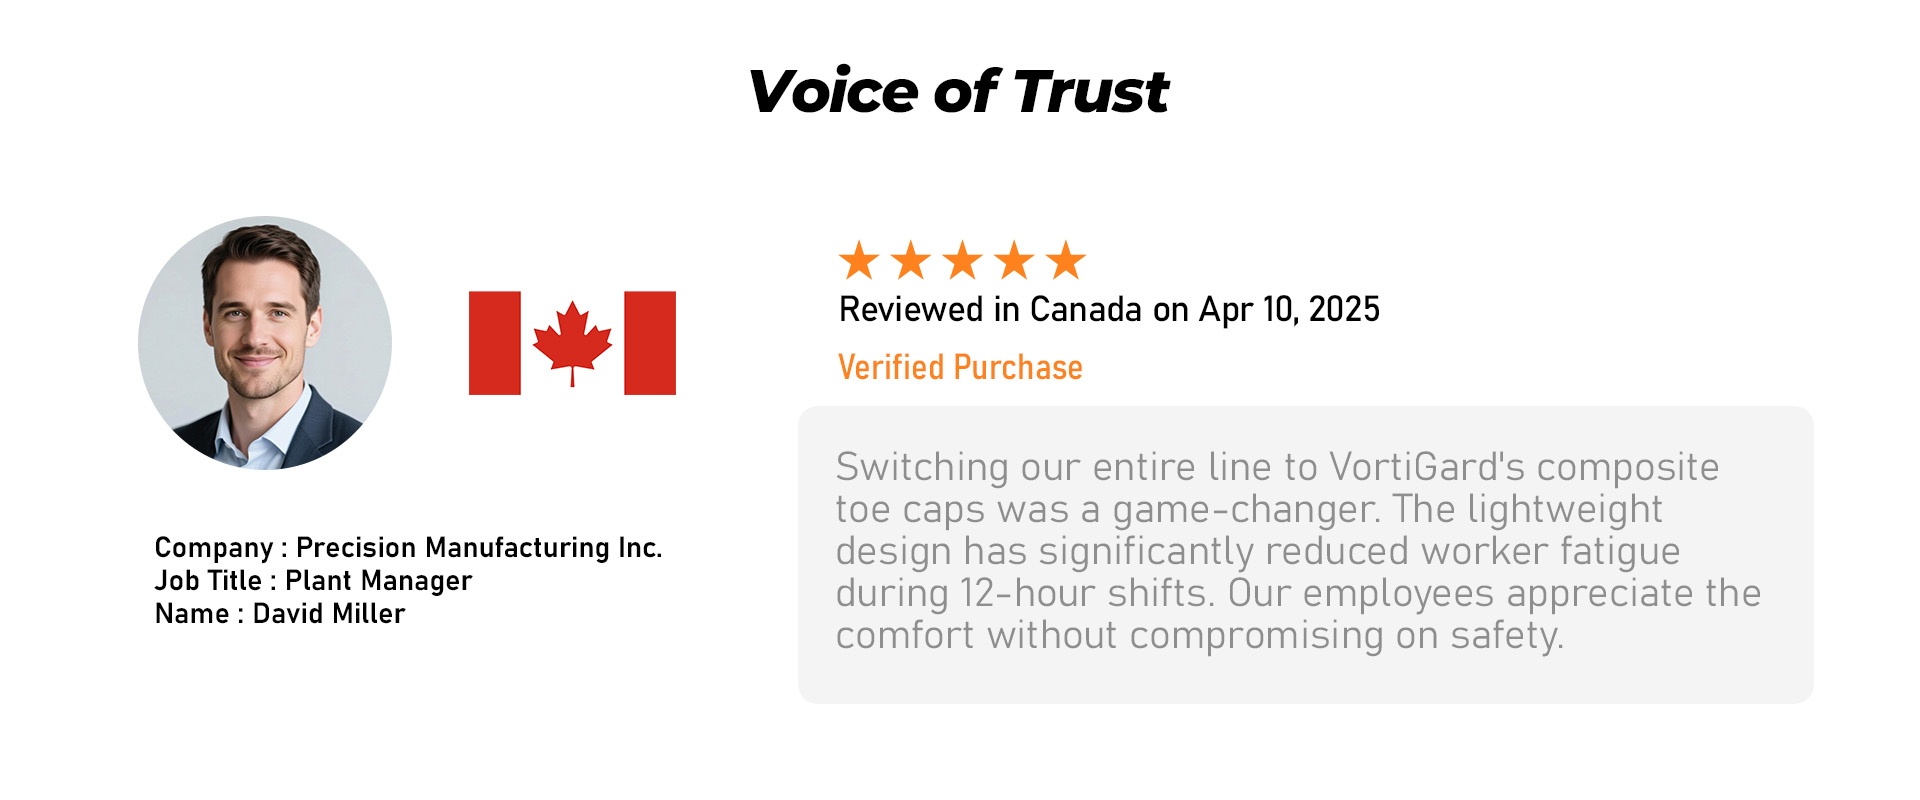Open David Miller's profile photo
The image size is (1920, 800).
(x=265, y=343)
